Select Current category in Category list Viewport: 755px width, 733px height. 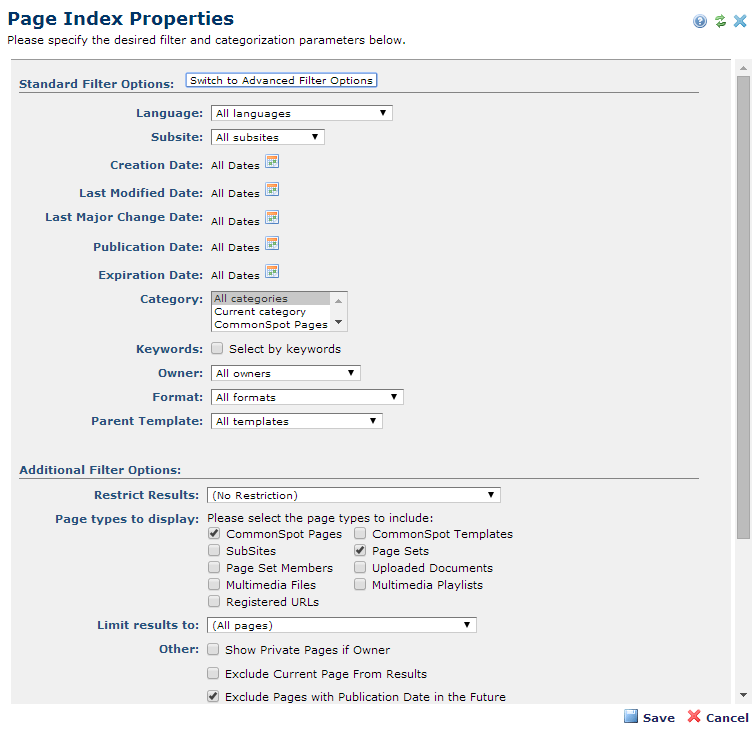click(x=260, y=312)
